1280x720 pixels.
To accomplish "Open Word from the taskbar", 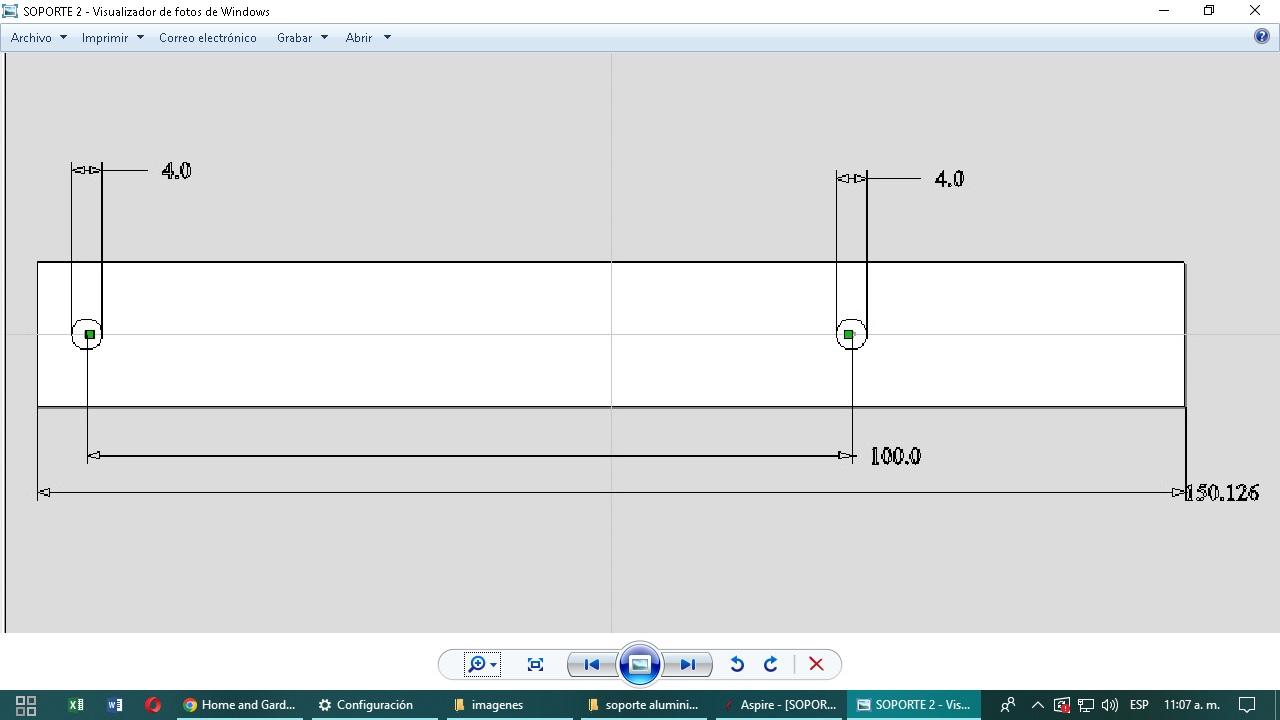I will (114, 705).
